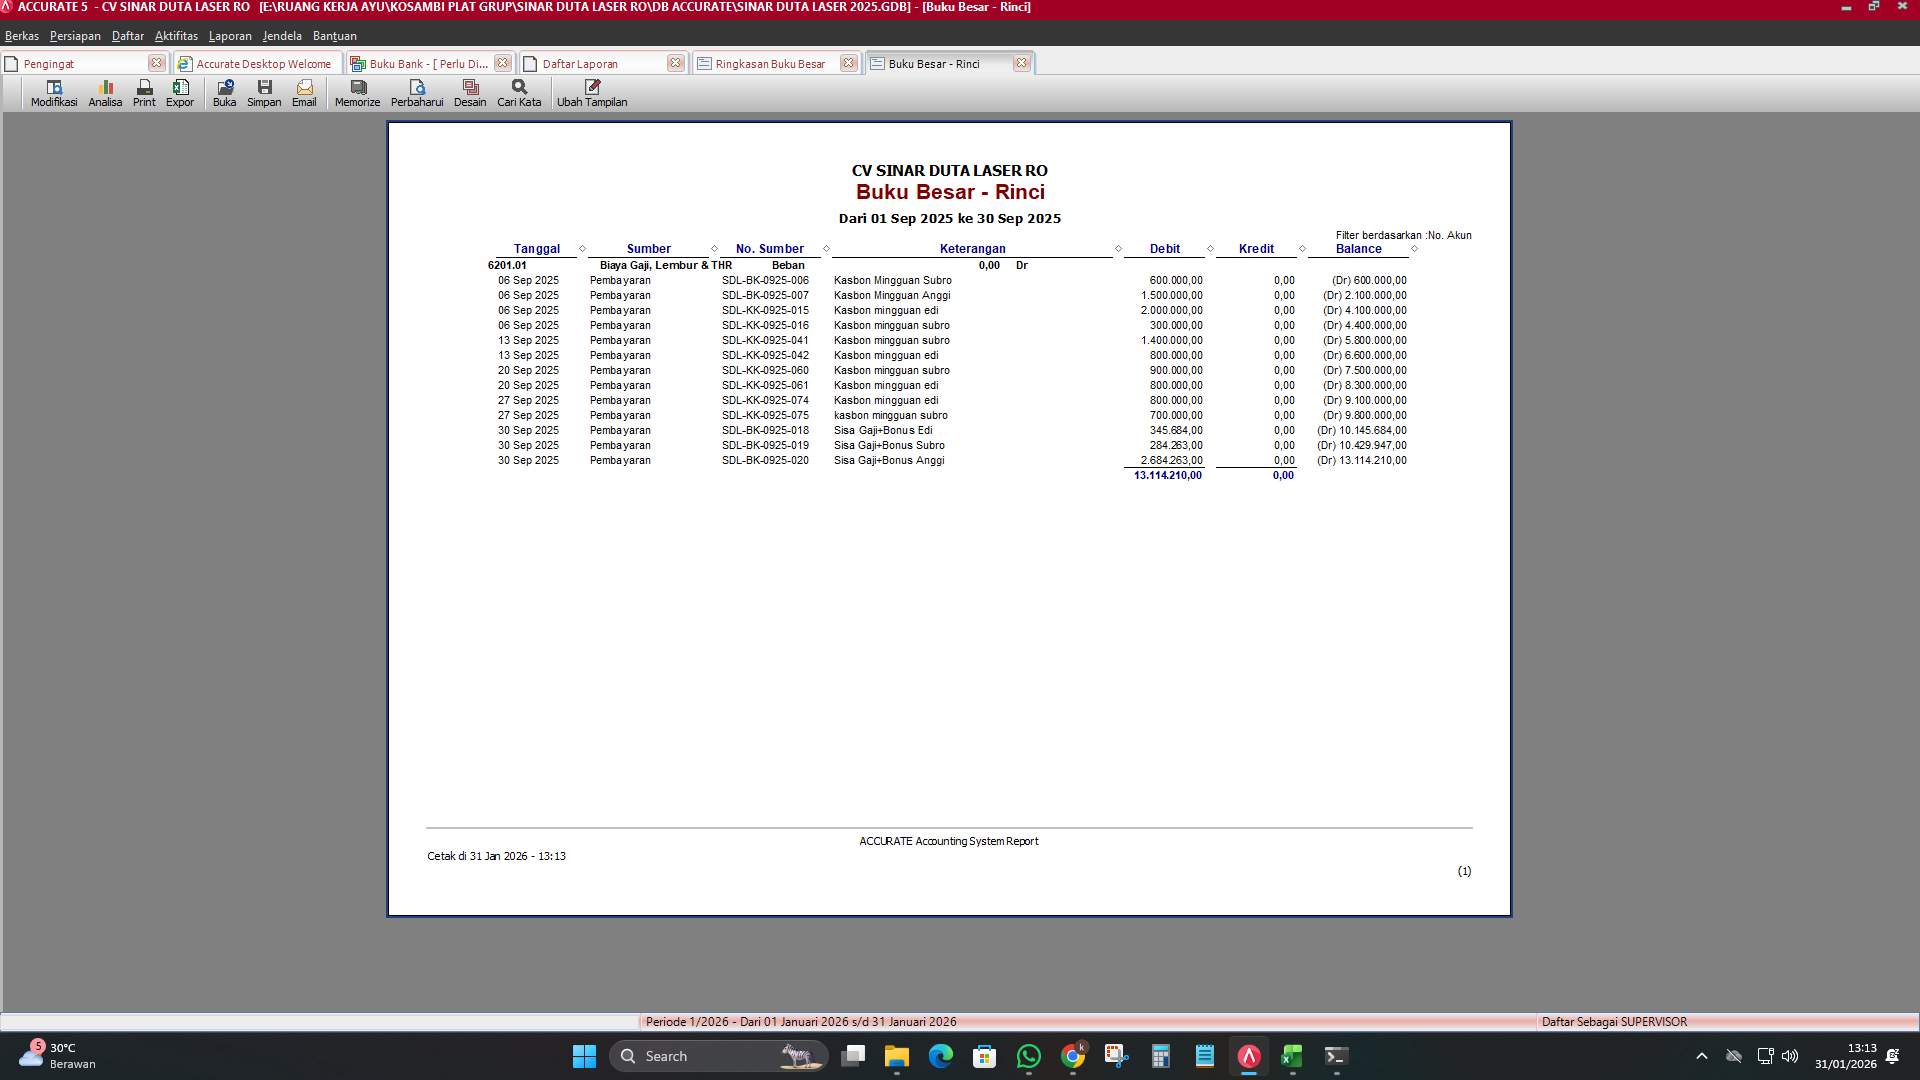Export the report using the Expor icon

(x=180, y=92)
